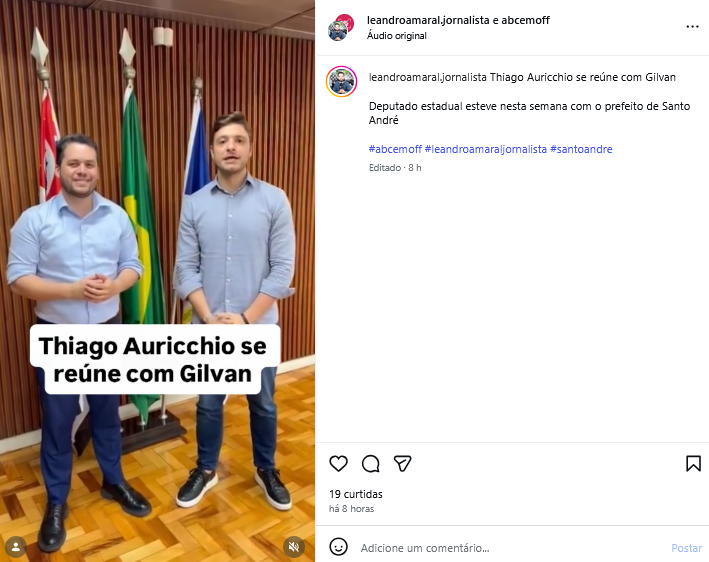Open the #abcemoff hashtag
709x562 pixels.
(x=395, y=149)
